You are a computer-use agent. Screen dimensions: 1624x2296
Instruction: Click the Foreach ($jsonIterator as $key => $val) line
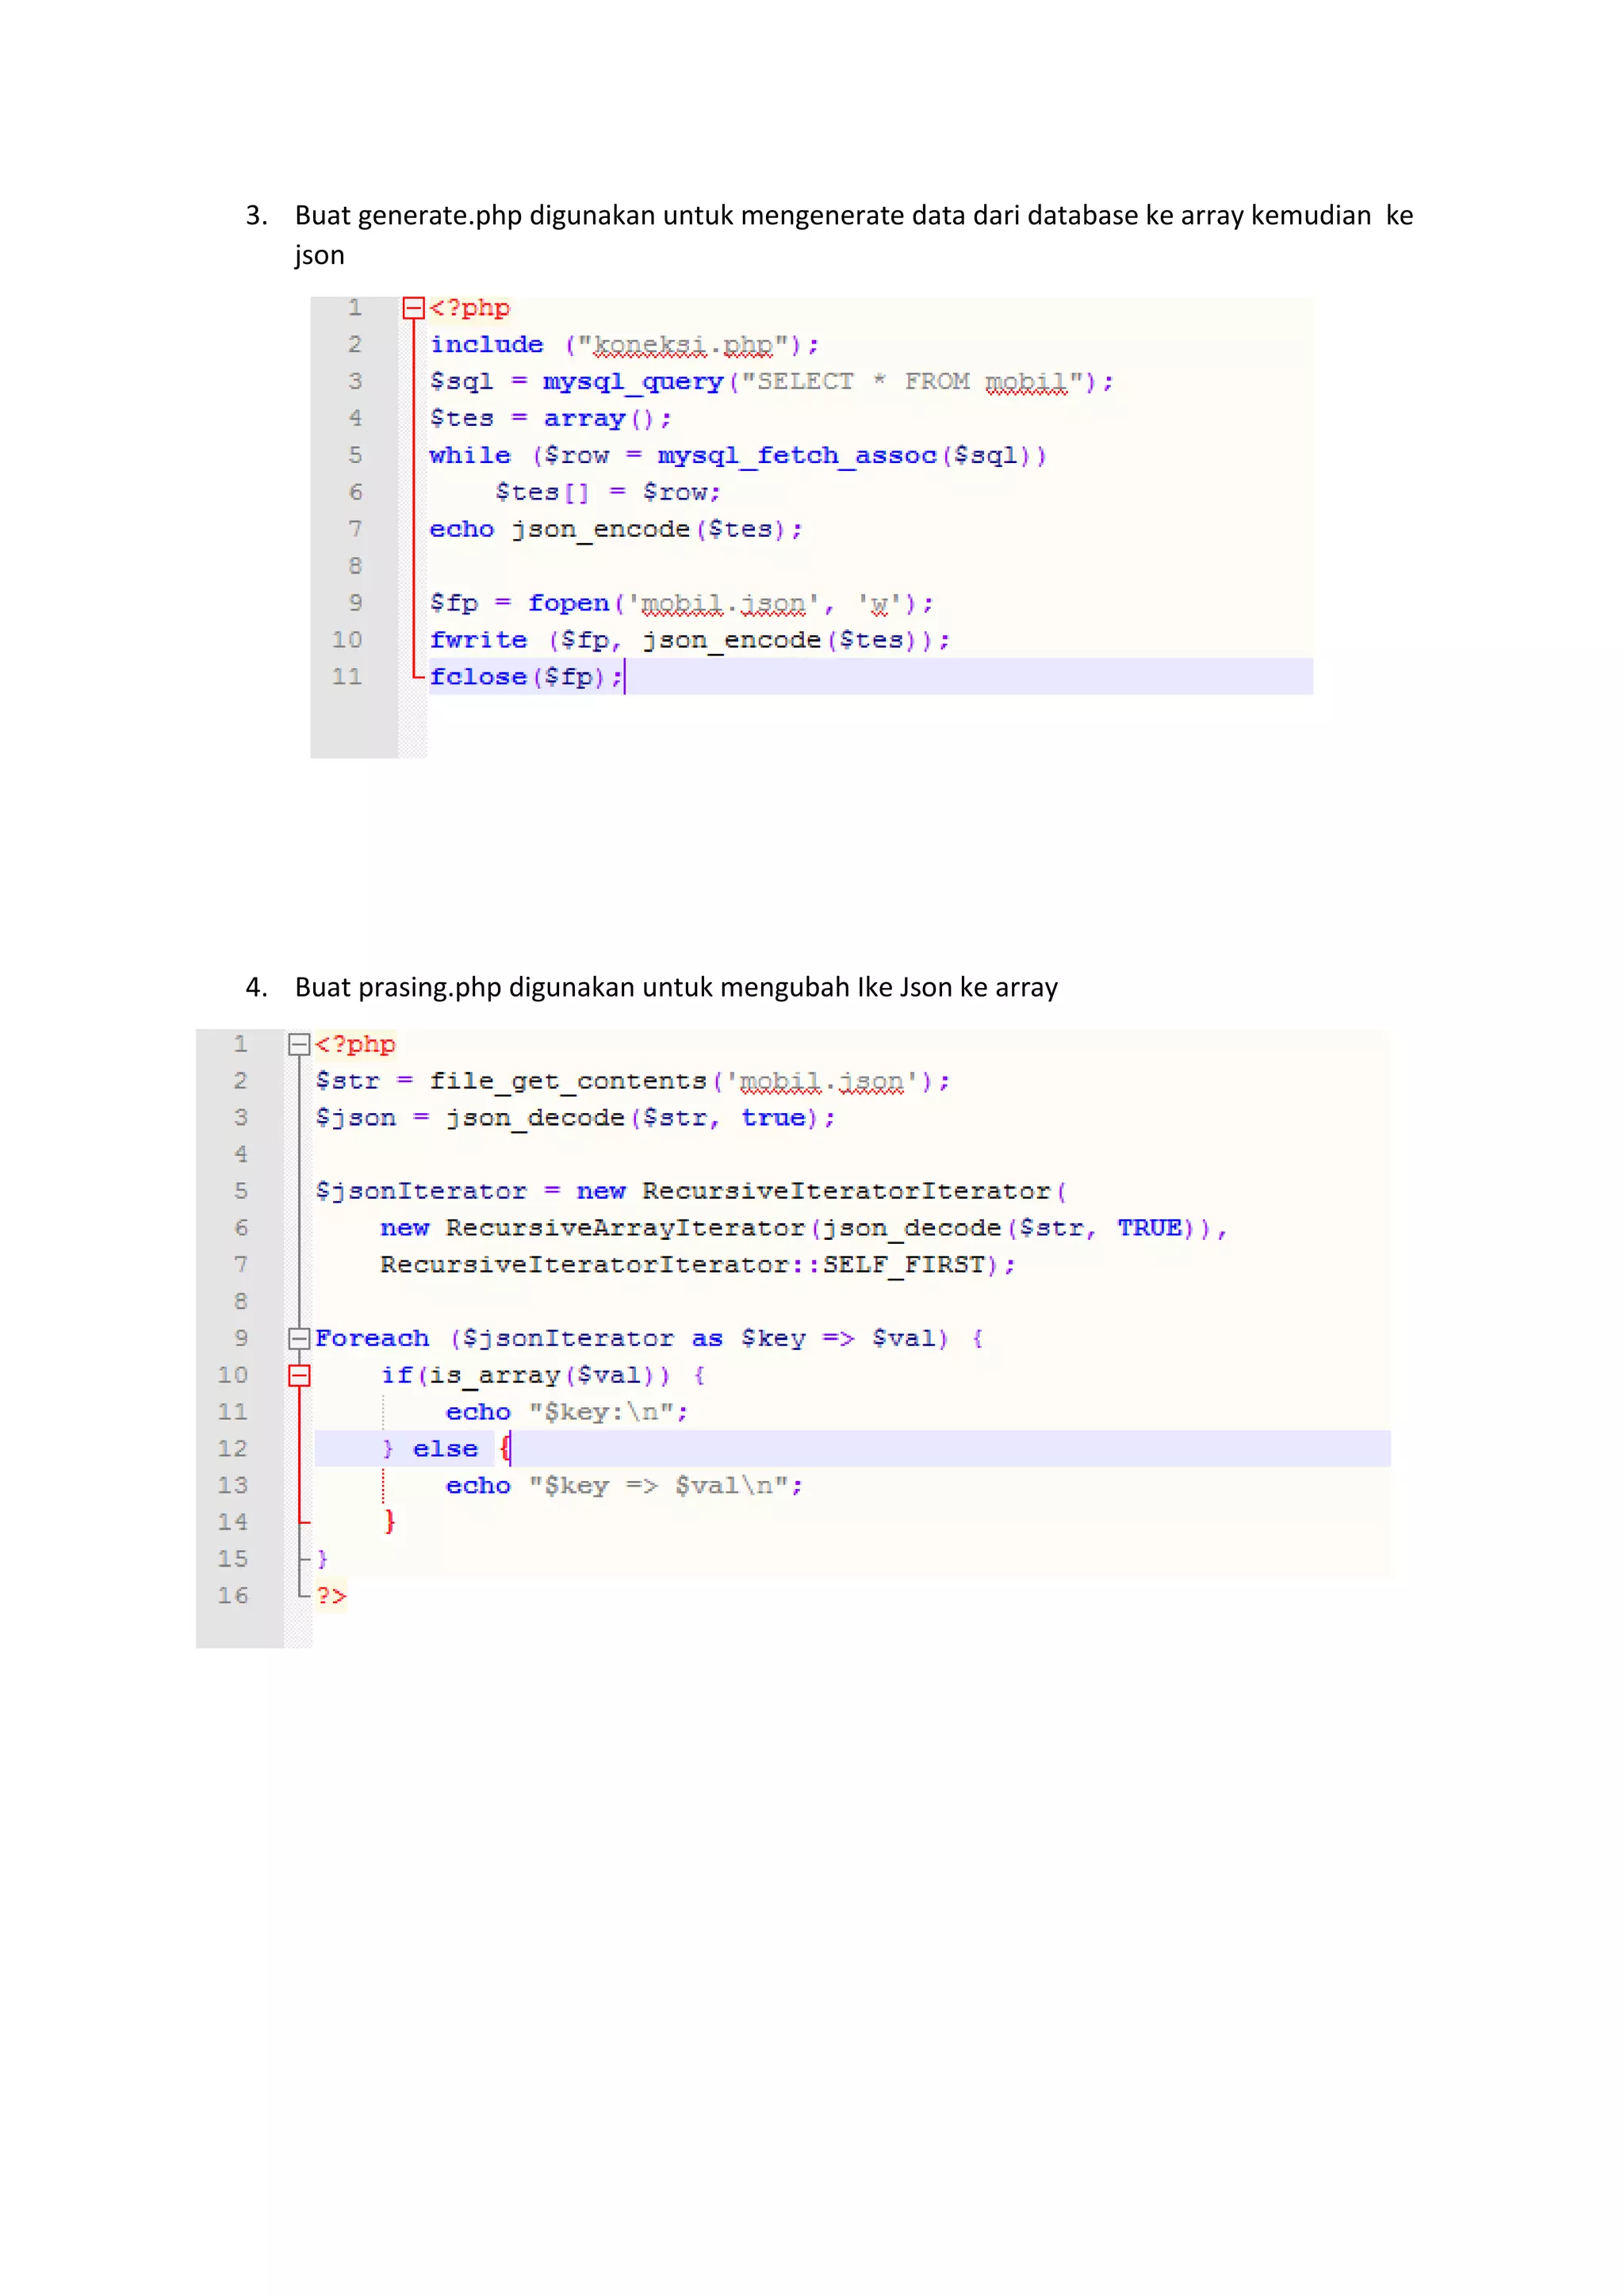[649, 1339]
